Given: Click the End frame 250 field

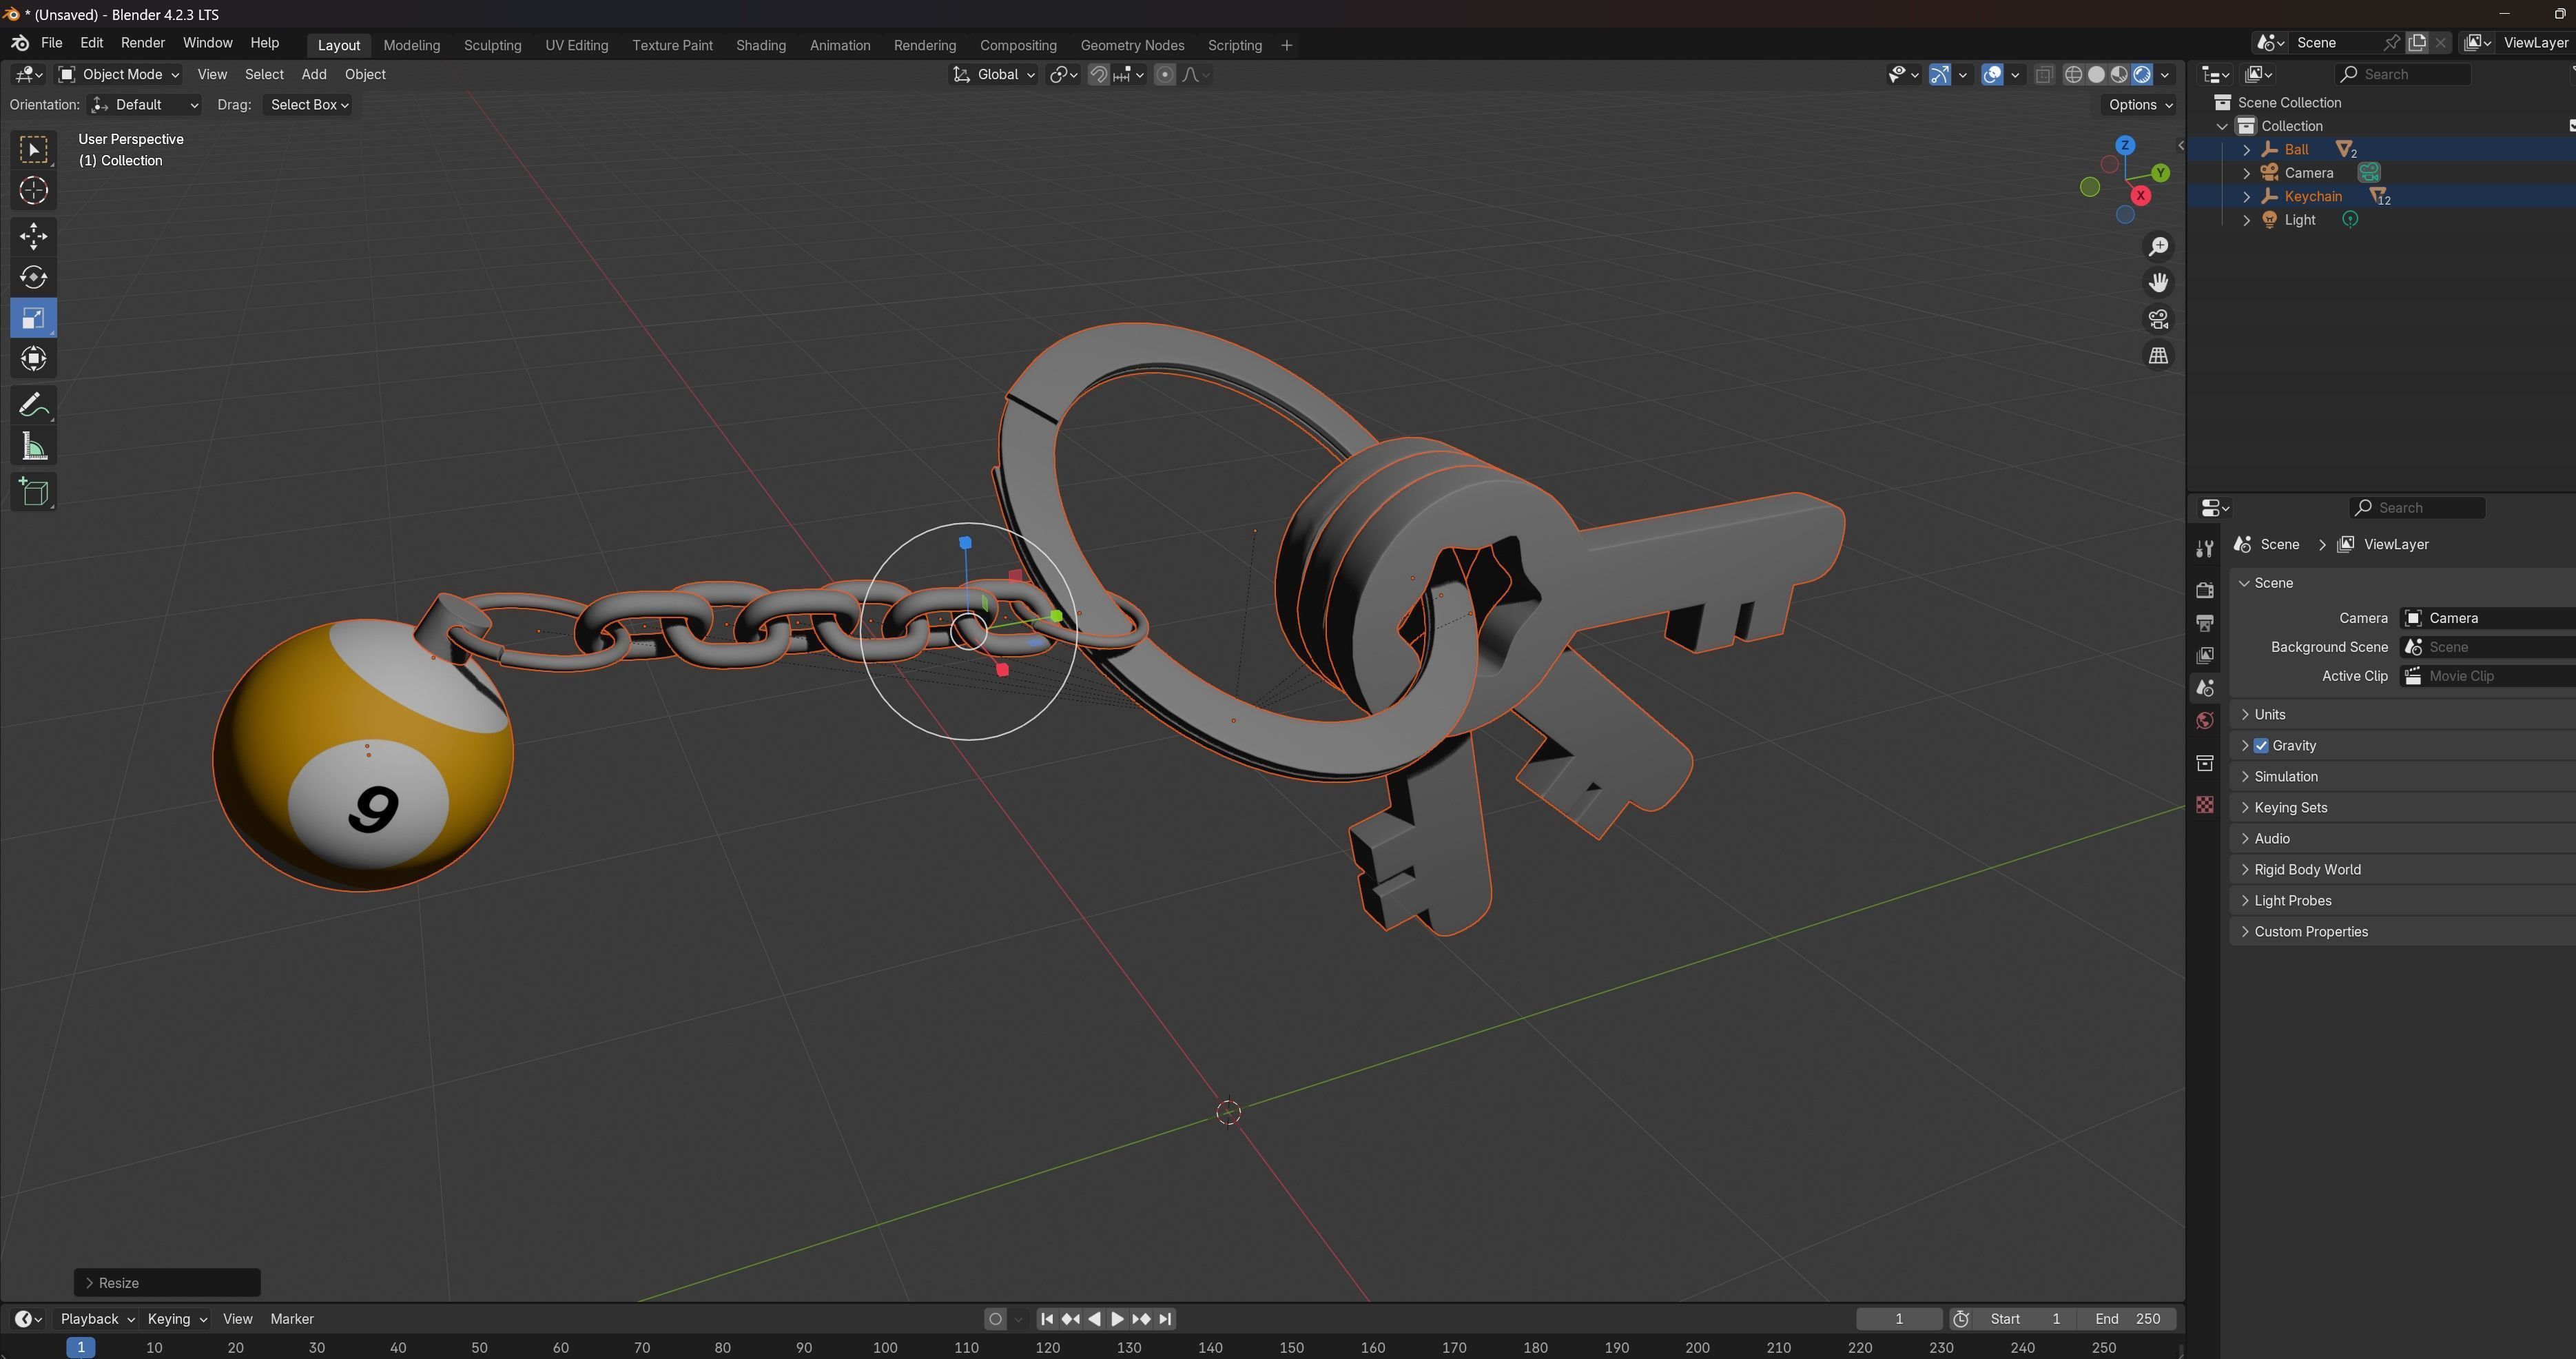Looking at the screenshot, I should pos(2127,1318).
